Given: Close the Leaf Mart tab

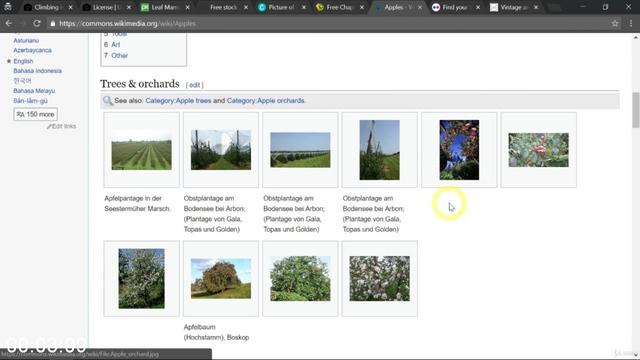Looking at the screenshot, I should (187, 7).
